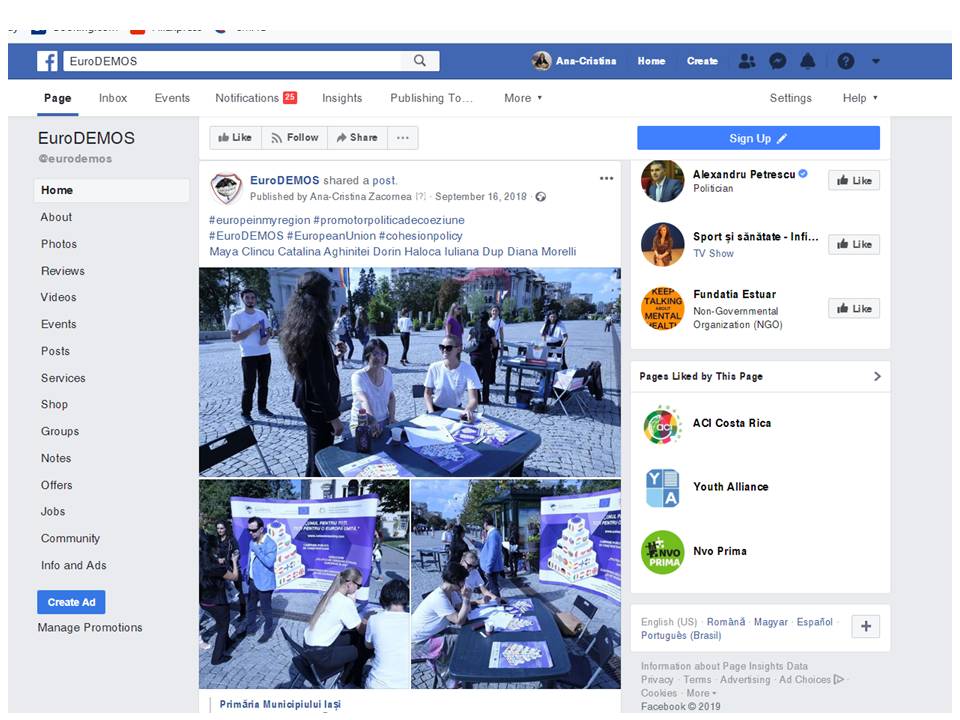Switch to the Inbox tab
The height and width of the screenshot is (720, 960).
[113, 98]
